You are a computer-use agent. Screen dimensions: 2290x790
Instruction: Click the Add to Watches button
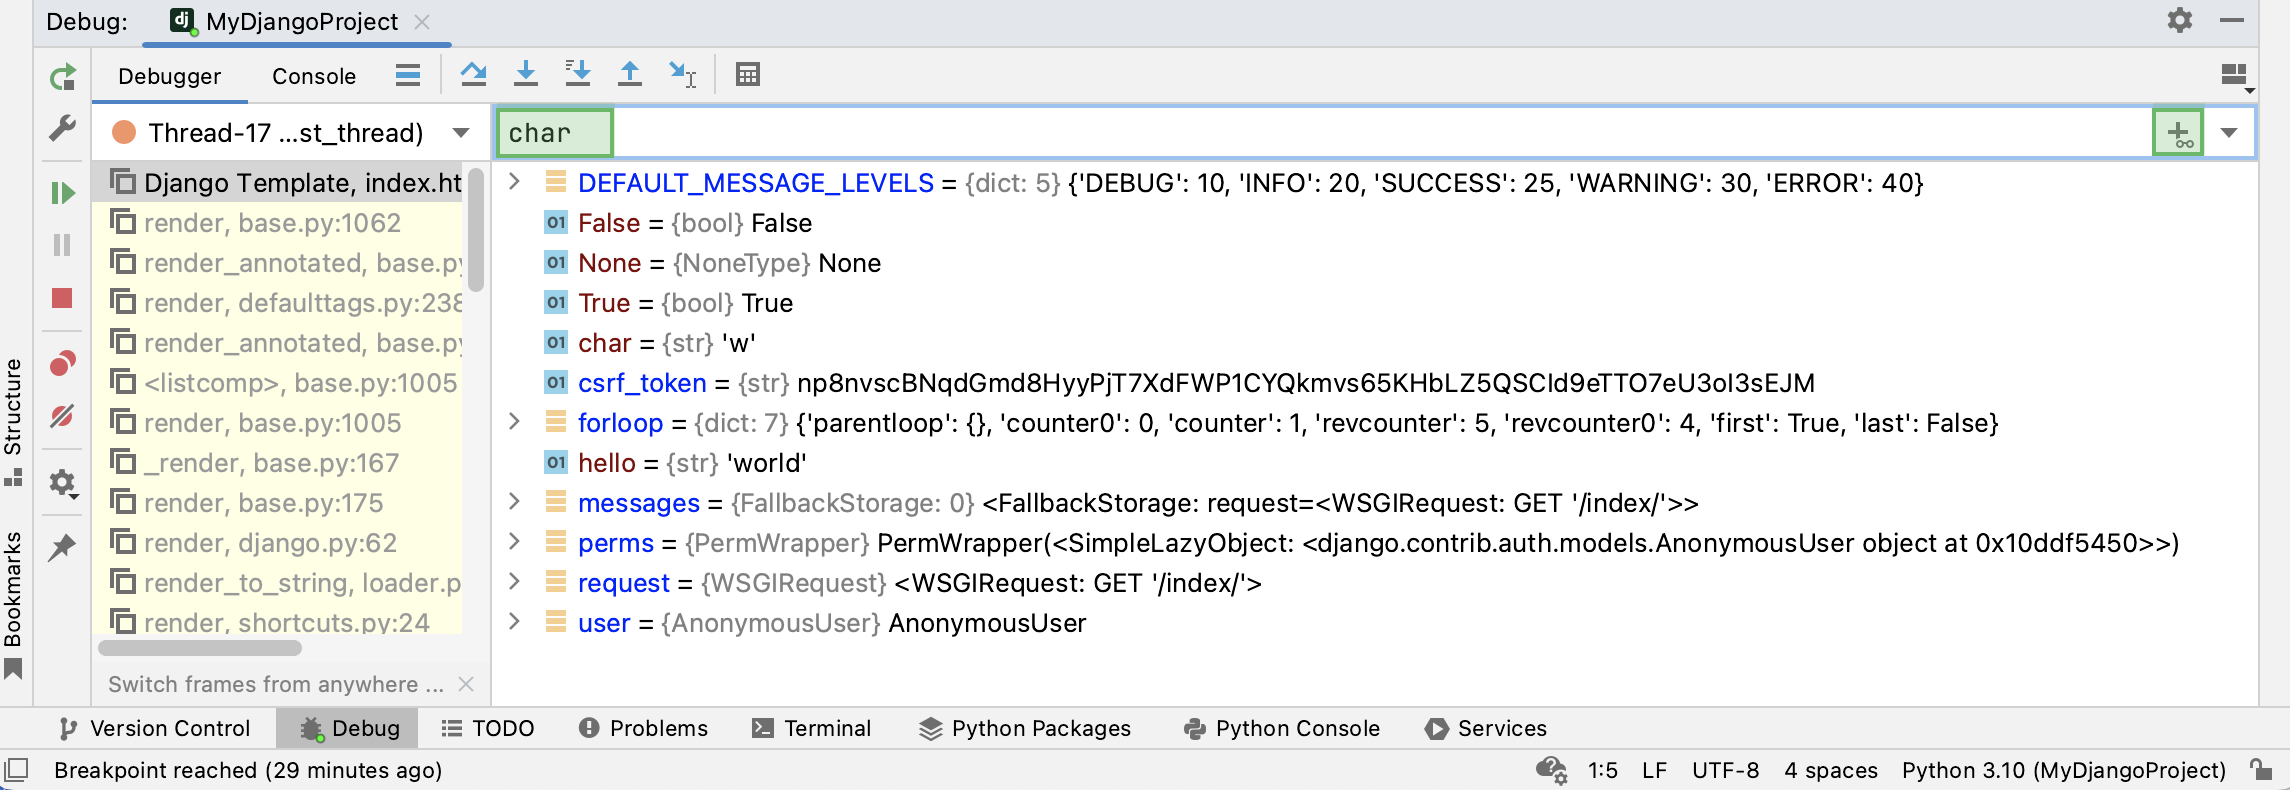point(2178,133)
